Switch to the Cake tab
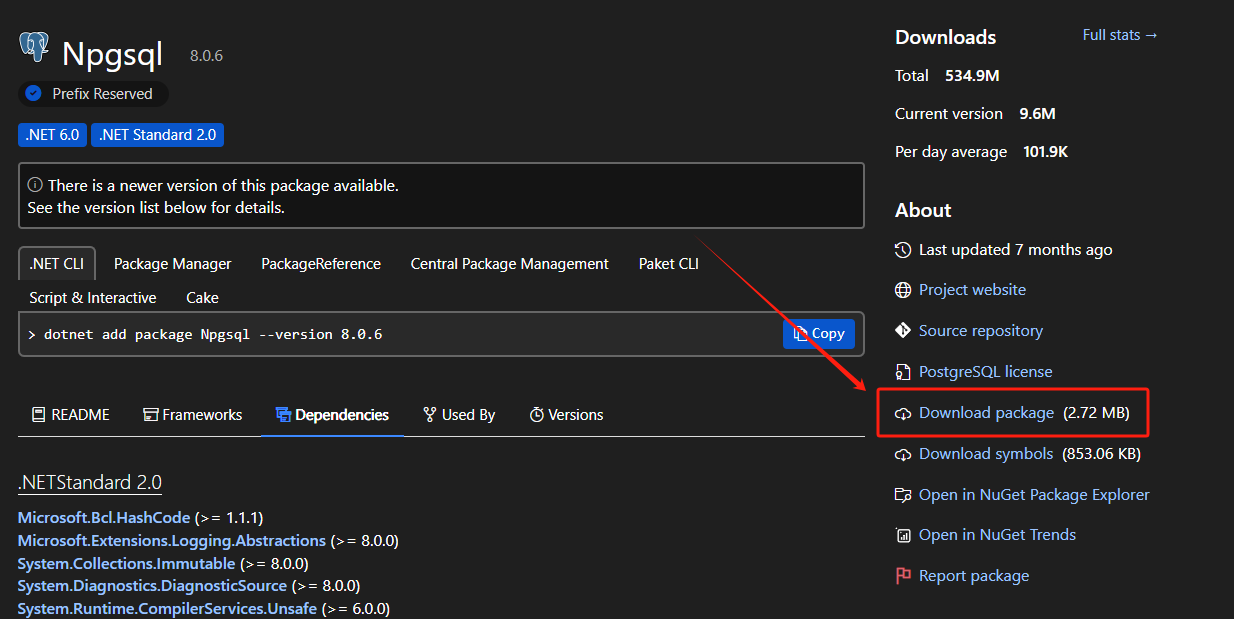This screenshot has height=619, width=1234. (x=202, y=297)
